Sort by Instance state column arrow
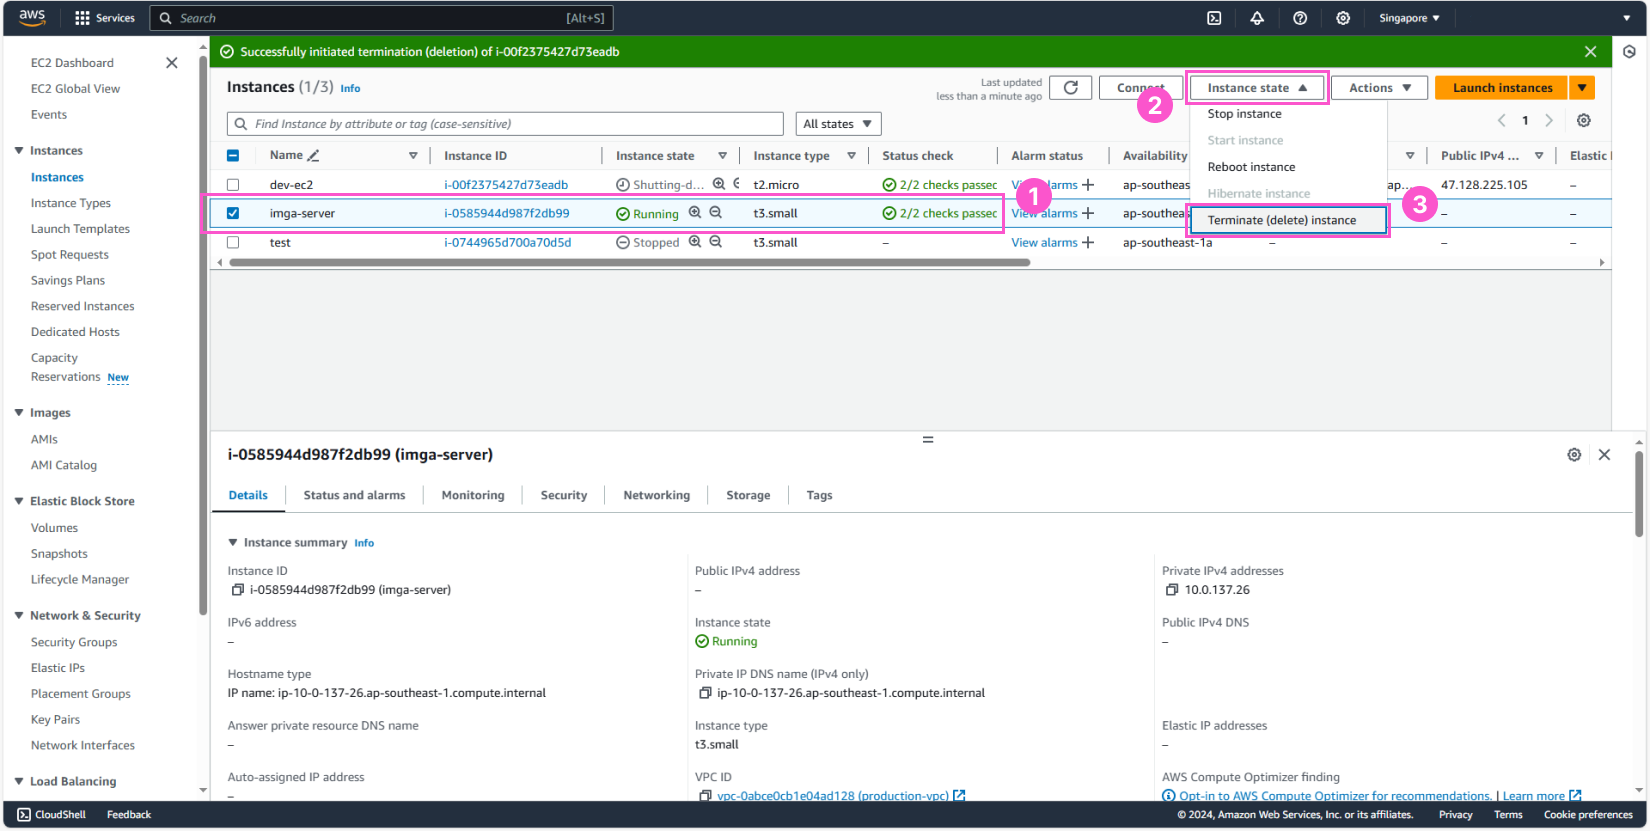 point(722,156)
